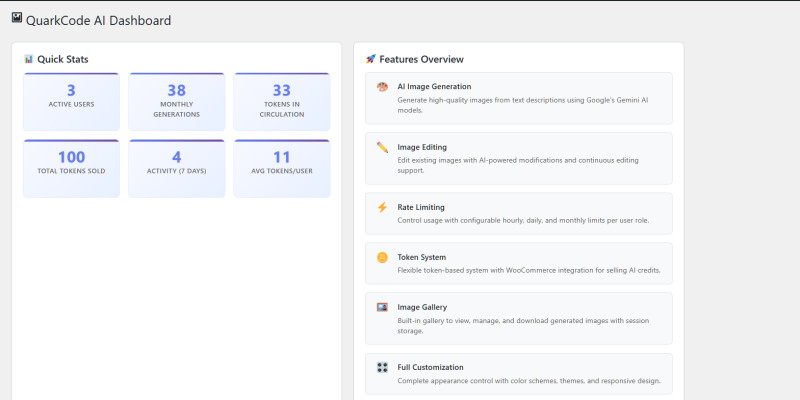The image size is (800, 400).
Task: Click the AI Image Generation feature title
Action: pyautogui.click(x=434, y=87)
